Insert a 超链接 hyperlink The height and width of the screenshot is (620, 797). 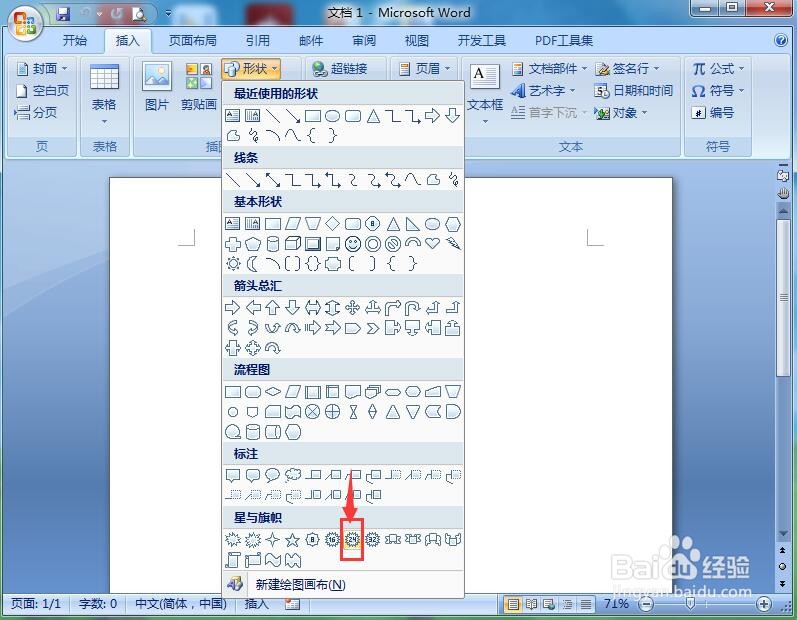pos(340,68)
